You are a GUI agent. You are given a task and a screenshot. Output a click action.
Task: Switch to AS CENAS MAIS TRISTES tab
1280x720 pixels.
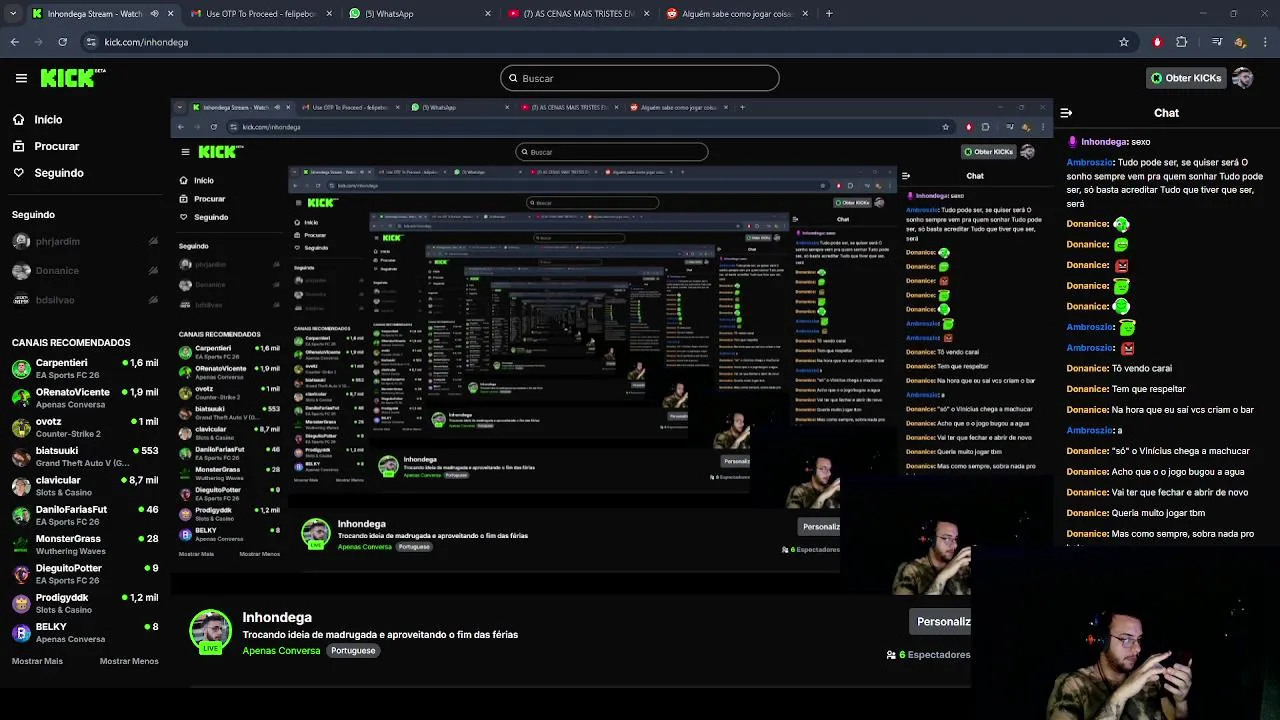click(x=579, y=14)
